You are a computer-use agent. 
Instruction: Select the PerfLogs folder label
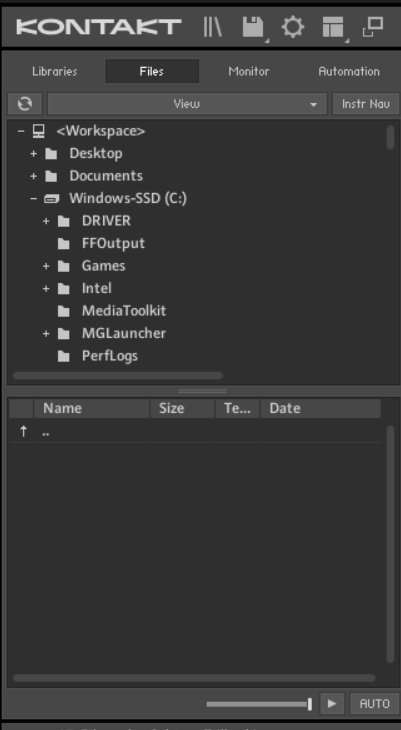[x=110, y=356]
